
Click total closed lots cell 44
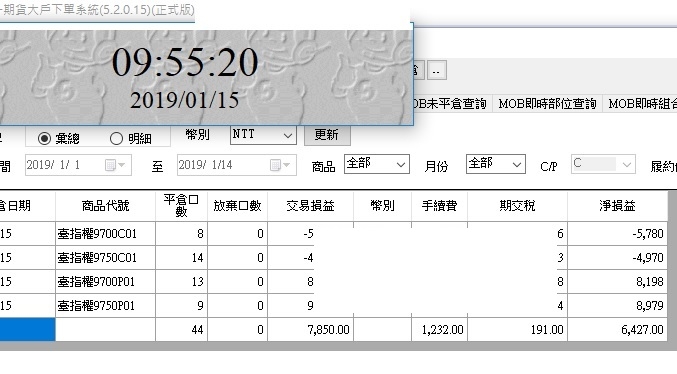tap(181, 330)
